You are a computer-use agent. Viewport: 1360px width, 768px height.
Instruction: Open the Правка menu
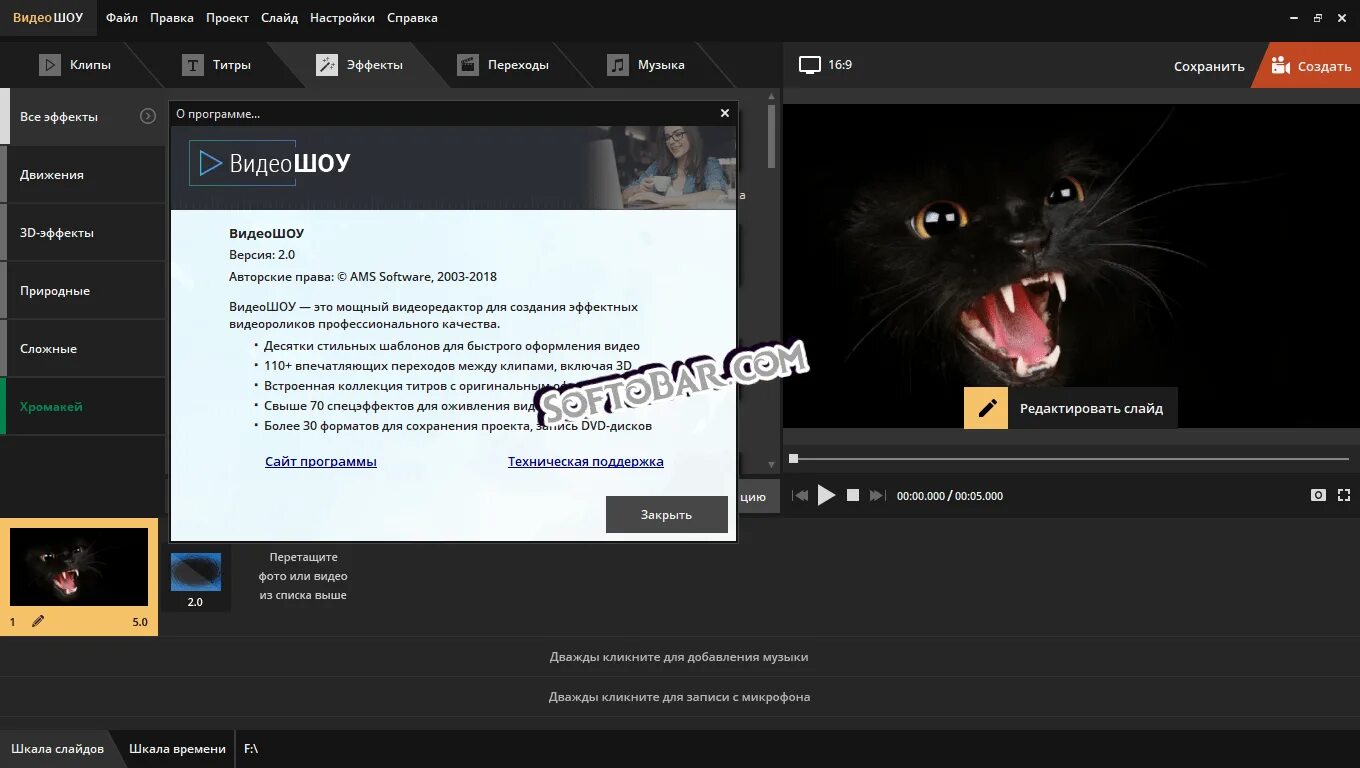pos(172,18)
